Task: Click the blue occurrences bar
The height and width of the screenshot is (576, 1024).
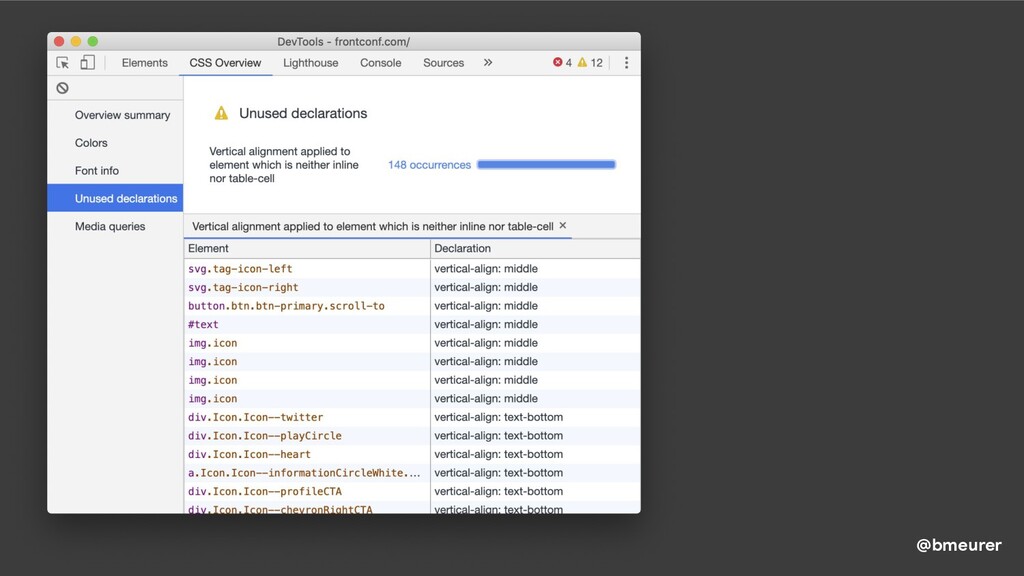Action: 546,165
